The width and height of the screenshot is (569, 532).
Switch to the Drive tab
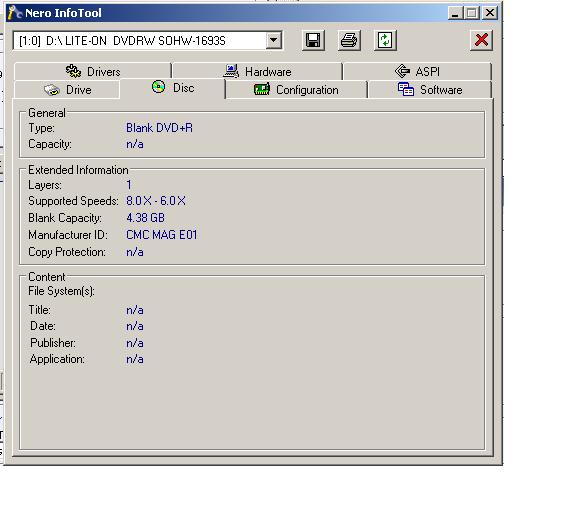pyautogui.click(x=67, y=90)
